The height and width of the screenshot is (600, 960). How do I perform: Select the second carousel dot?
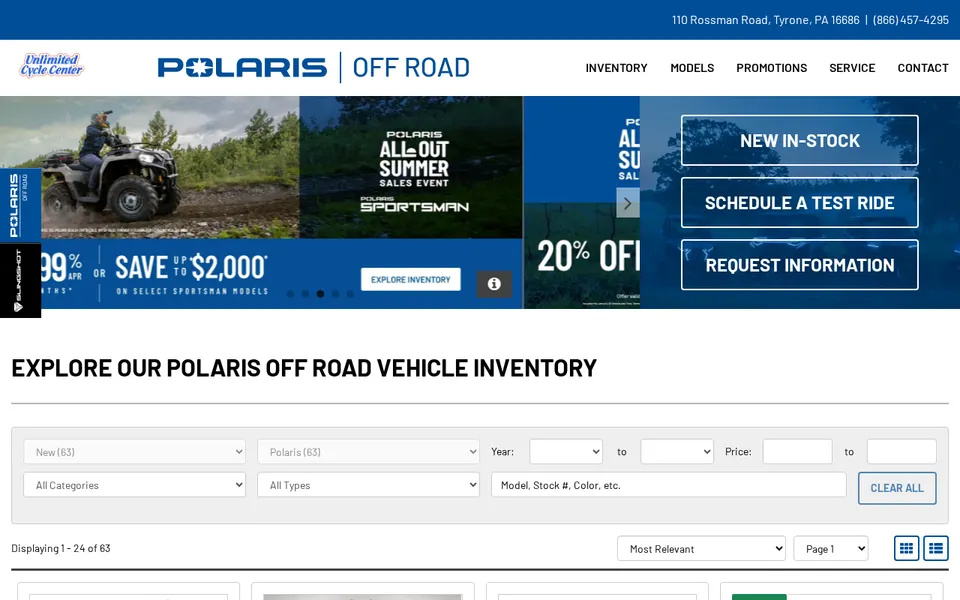click(x=305, y=294)
